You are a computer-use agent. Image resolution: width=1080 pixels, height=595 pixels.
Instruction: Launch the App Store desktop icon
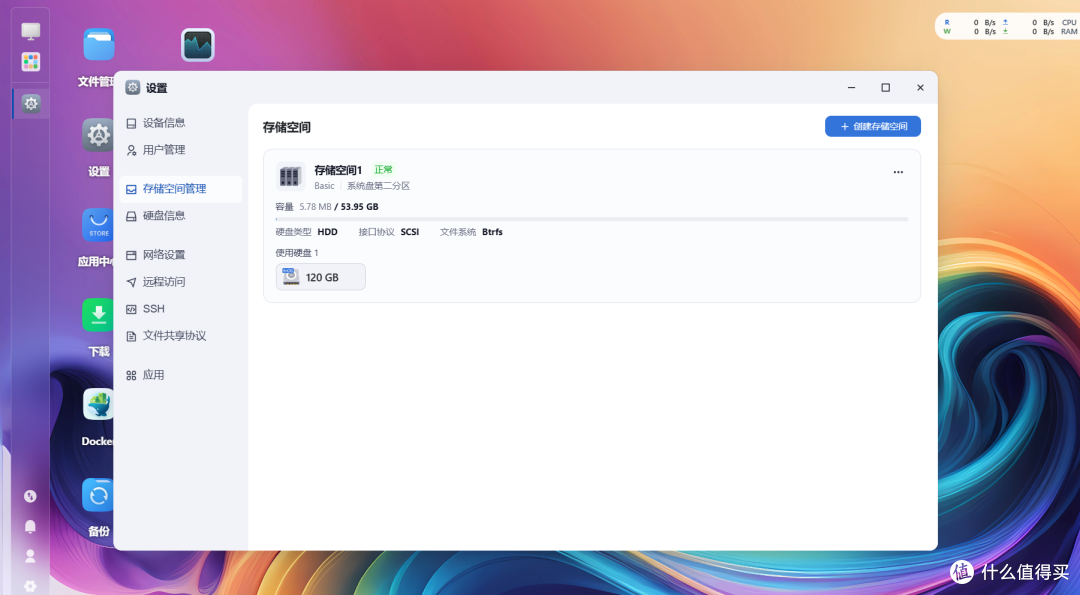coord(98,225)
